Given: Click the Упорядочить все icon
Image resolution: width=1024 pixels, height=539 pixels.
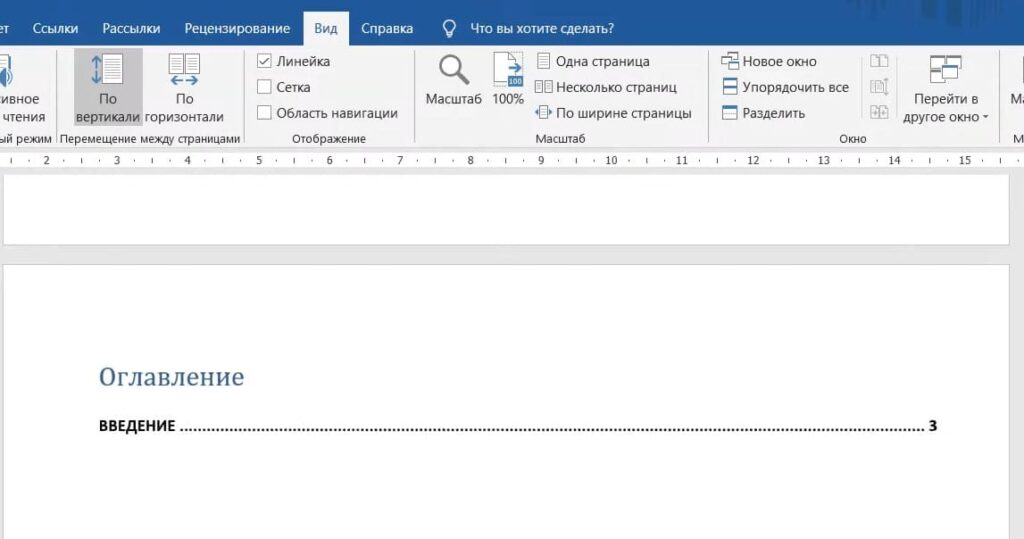Looking at the screenshot, I should [x=729, y=87].
